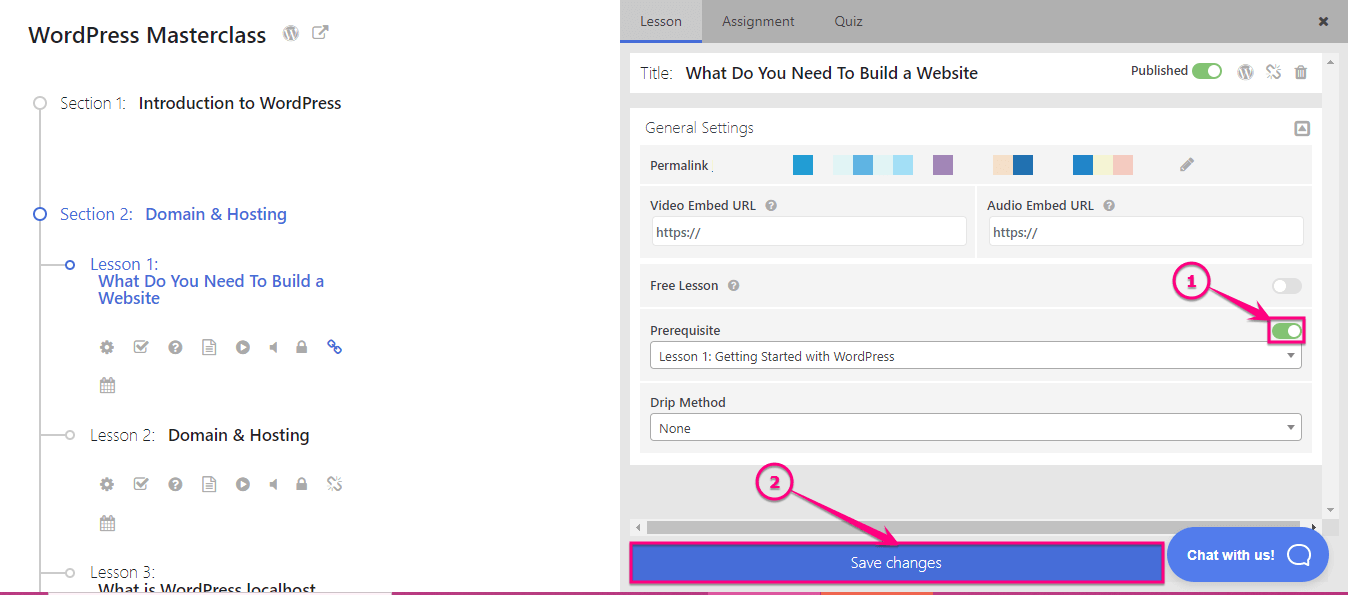Select the blue chain link icon under the What Do You Need To Build a Website lesson
Viewport: 1348px width, 595px height.
[335, 347]
